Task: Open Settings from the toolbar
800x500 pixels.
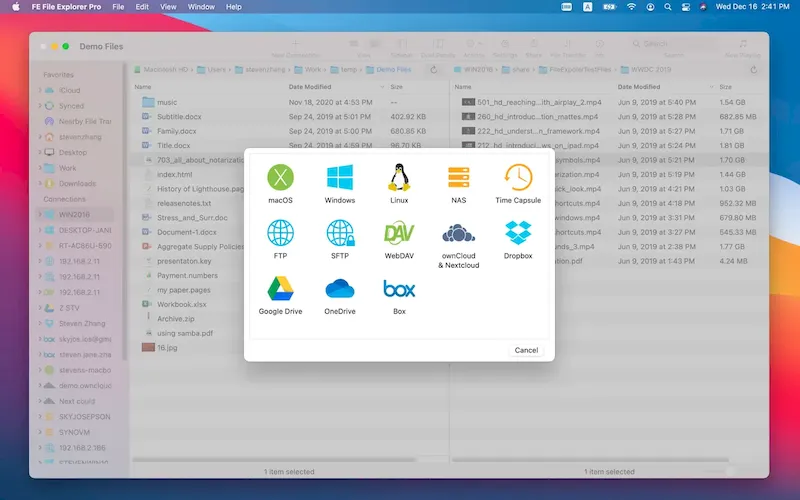Action: [505, 48]
